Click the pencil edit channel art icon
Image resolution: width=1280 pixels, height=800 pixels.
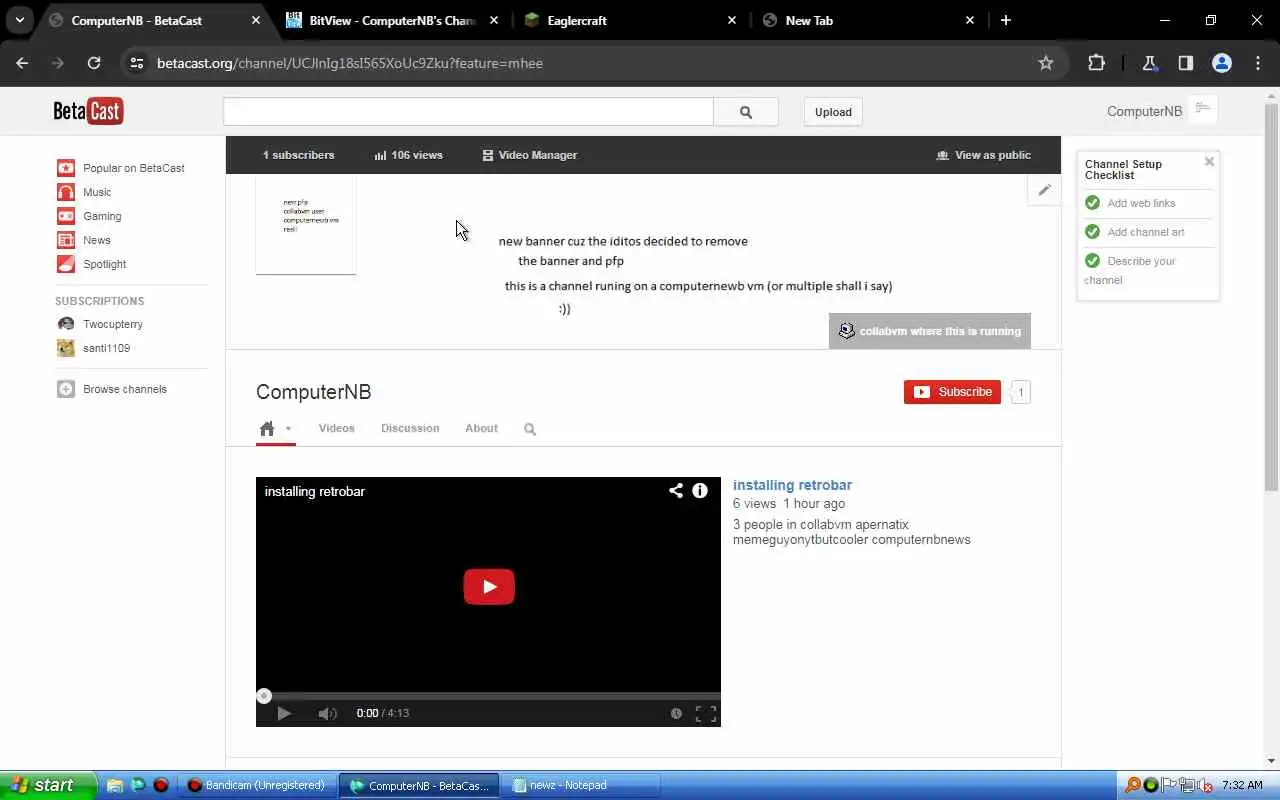[1044, 190]
